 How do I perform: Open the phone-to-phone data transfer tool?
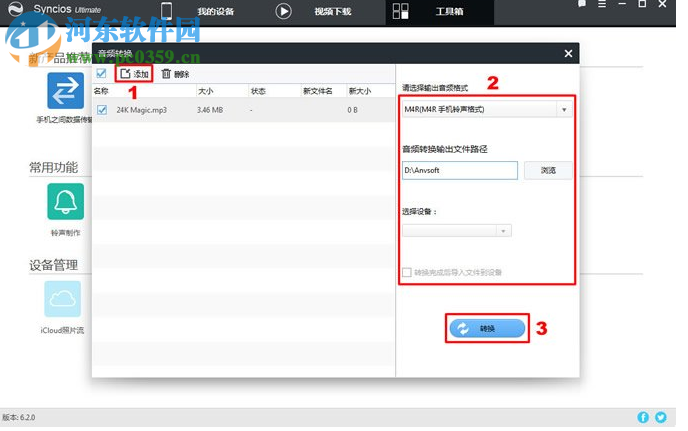(65, 90)
